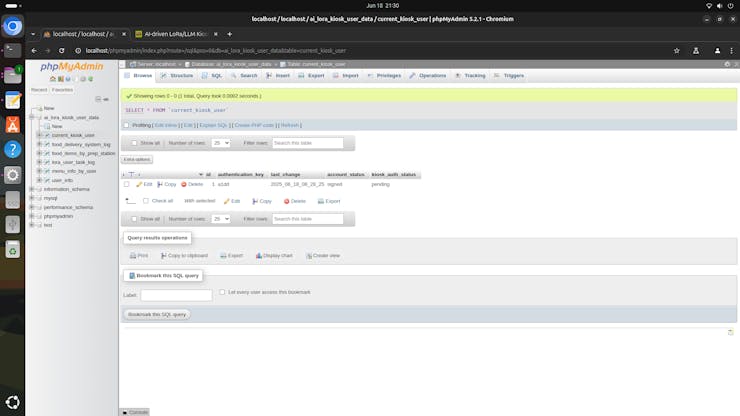Viewport: 740px width, 416px height.
Task: Open Ubuntu Software from the dock
Action: tap(13, 125)
